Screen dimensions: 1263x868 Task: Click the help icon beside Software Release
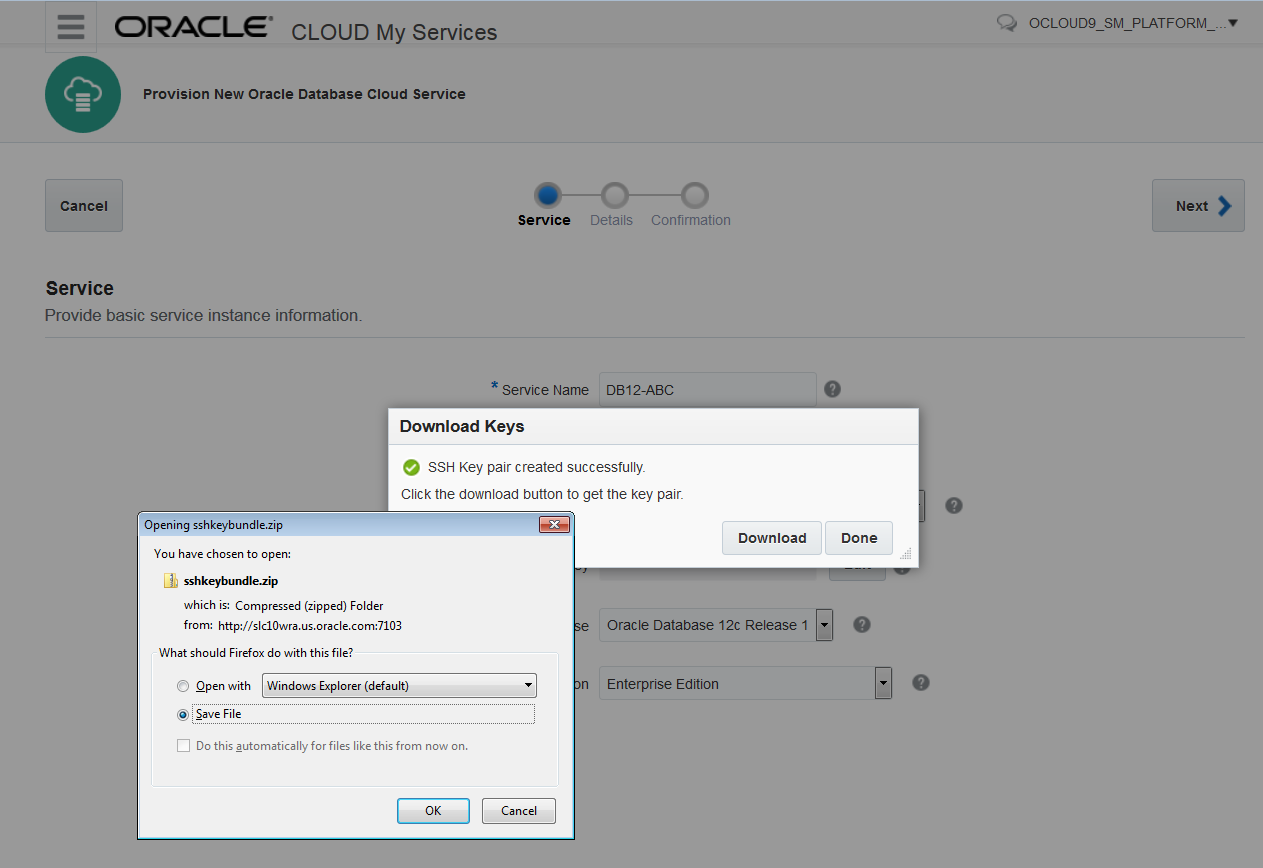[860, 624]
